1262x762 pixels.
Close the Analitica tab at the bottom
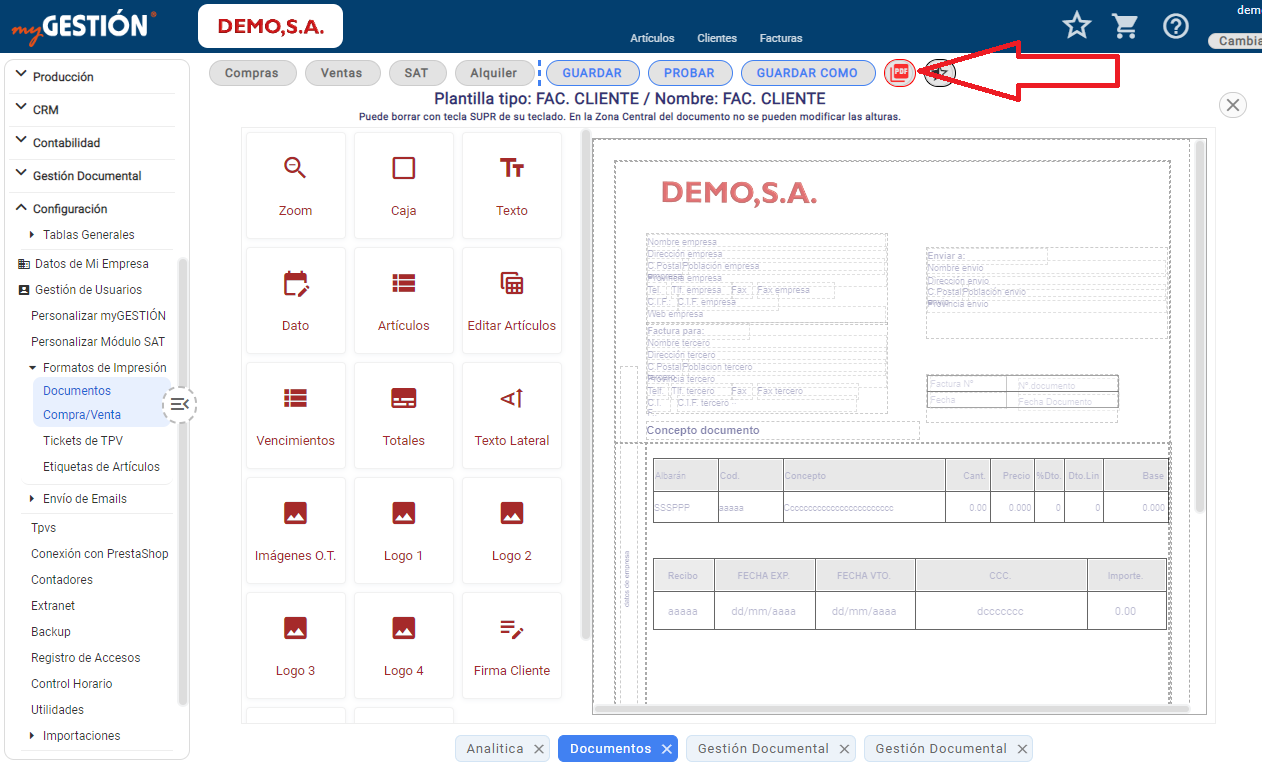(538, 748)
